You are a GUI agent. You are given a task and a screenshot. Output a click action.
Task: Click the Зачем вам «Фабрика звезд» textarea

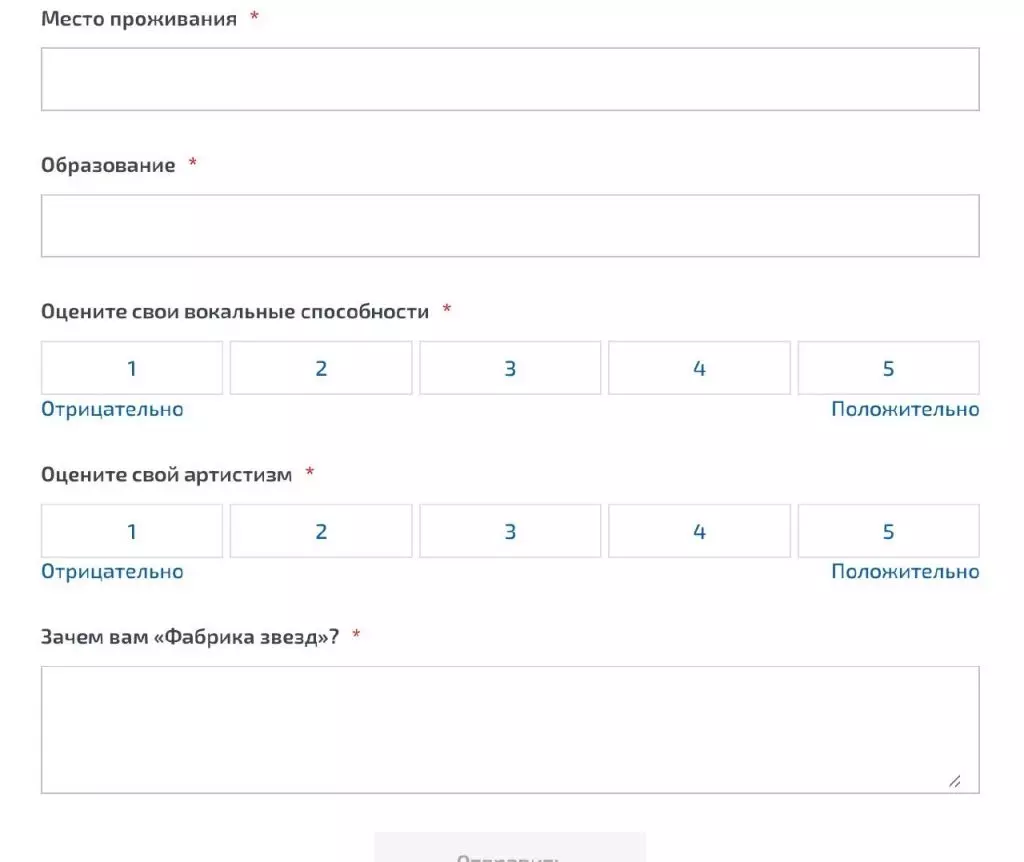click(510, 730)
